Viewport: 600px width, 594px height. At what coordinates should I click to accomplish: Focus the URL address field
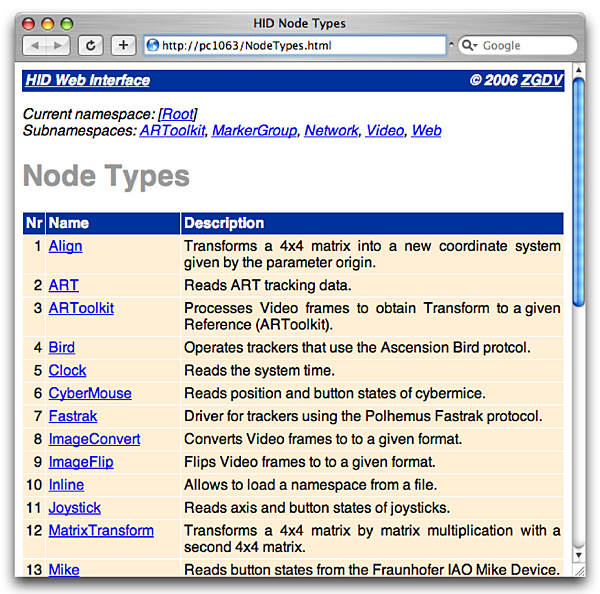coord(295,46)
